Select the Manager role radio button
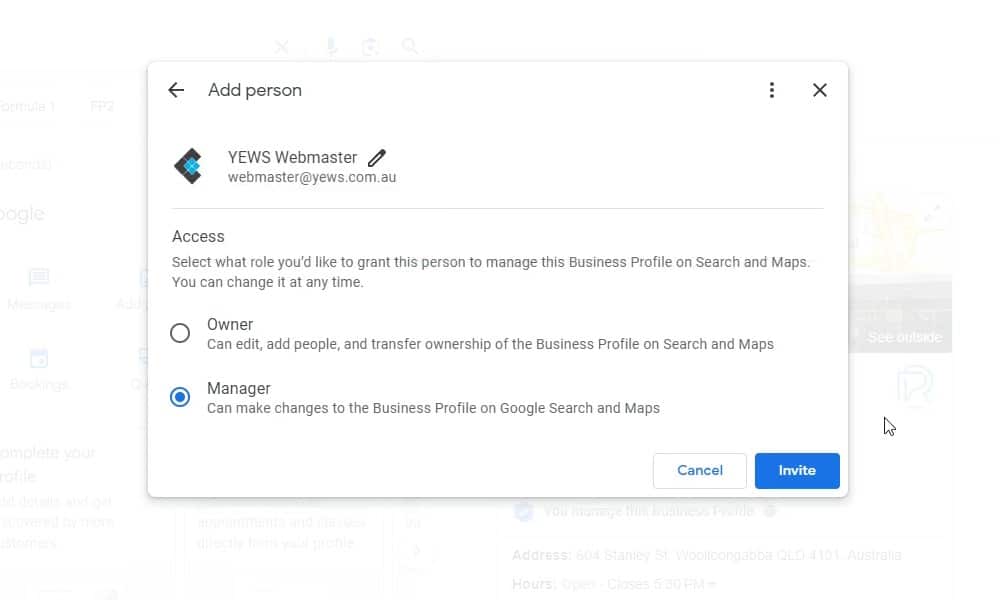 tap(180, 398)
